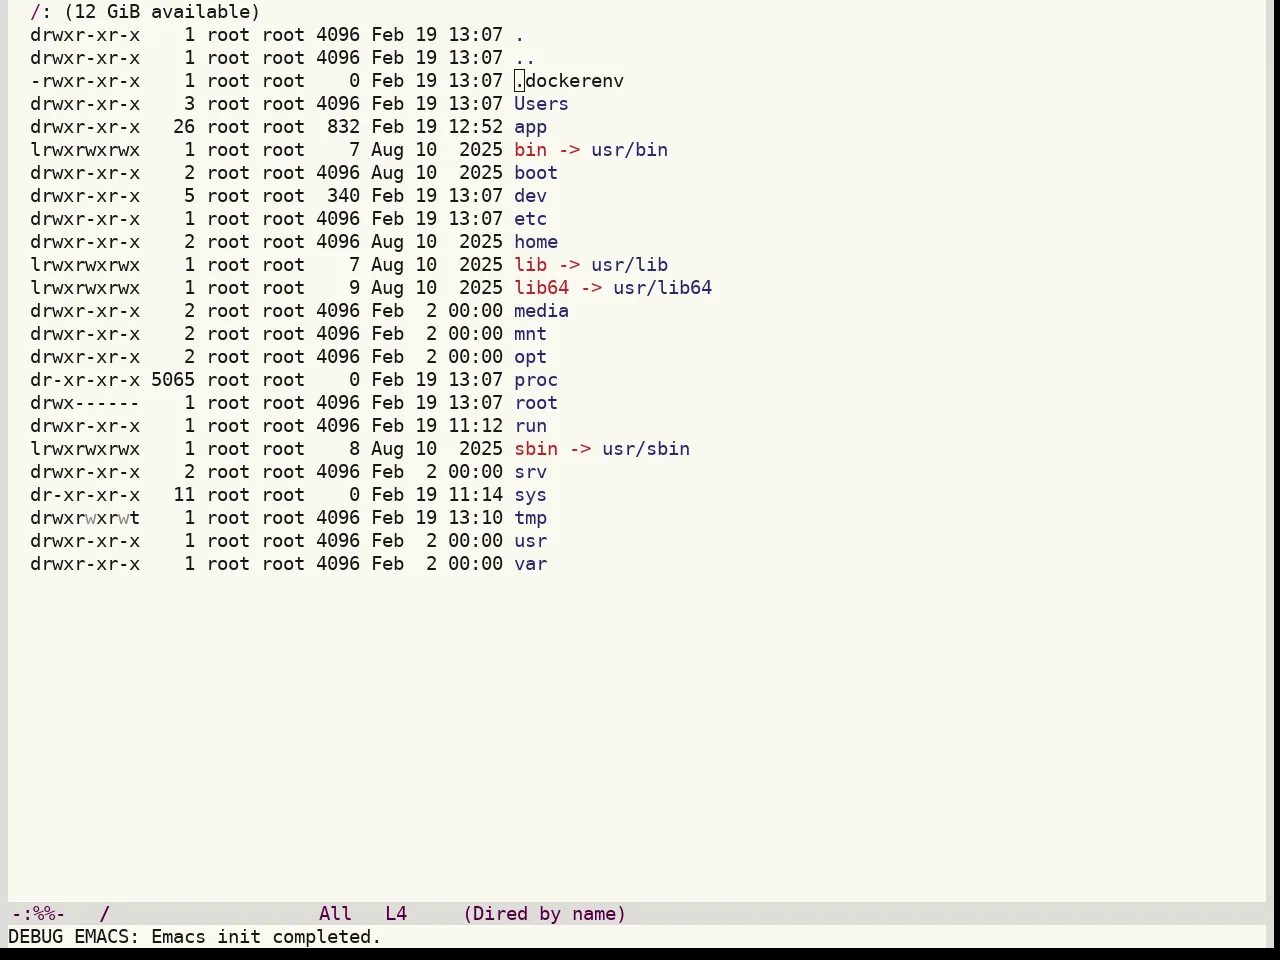Click permissions 'drwxrwxrwt' of tmp row
The height and width of the screenshot is (960, 1280).
(x=85, y=518)
